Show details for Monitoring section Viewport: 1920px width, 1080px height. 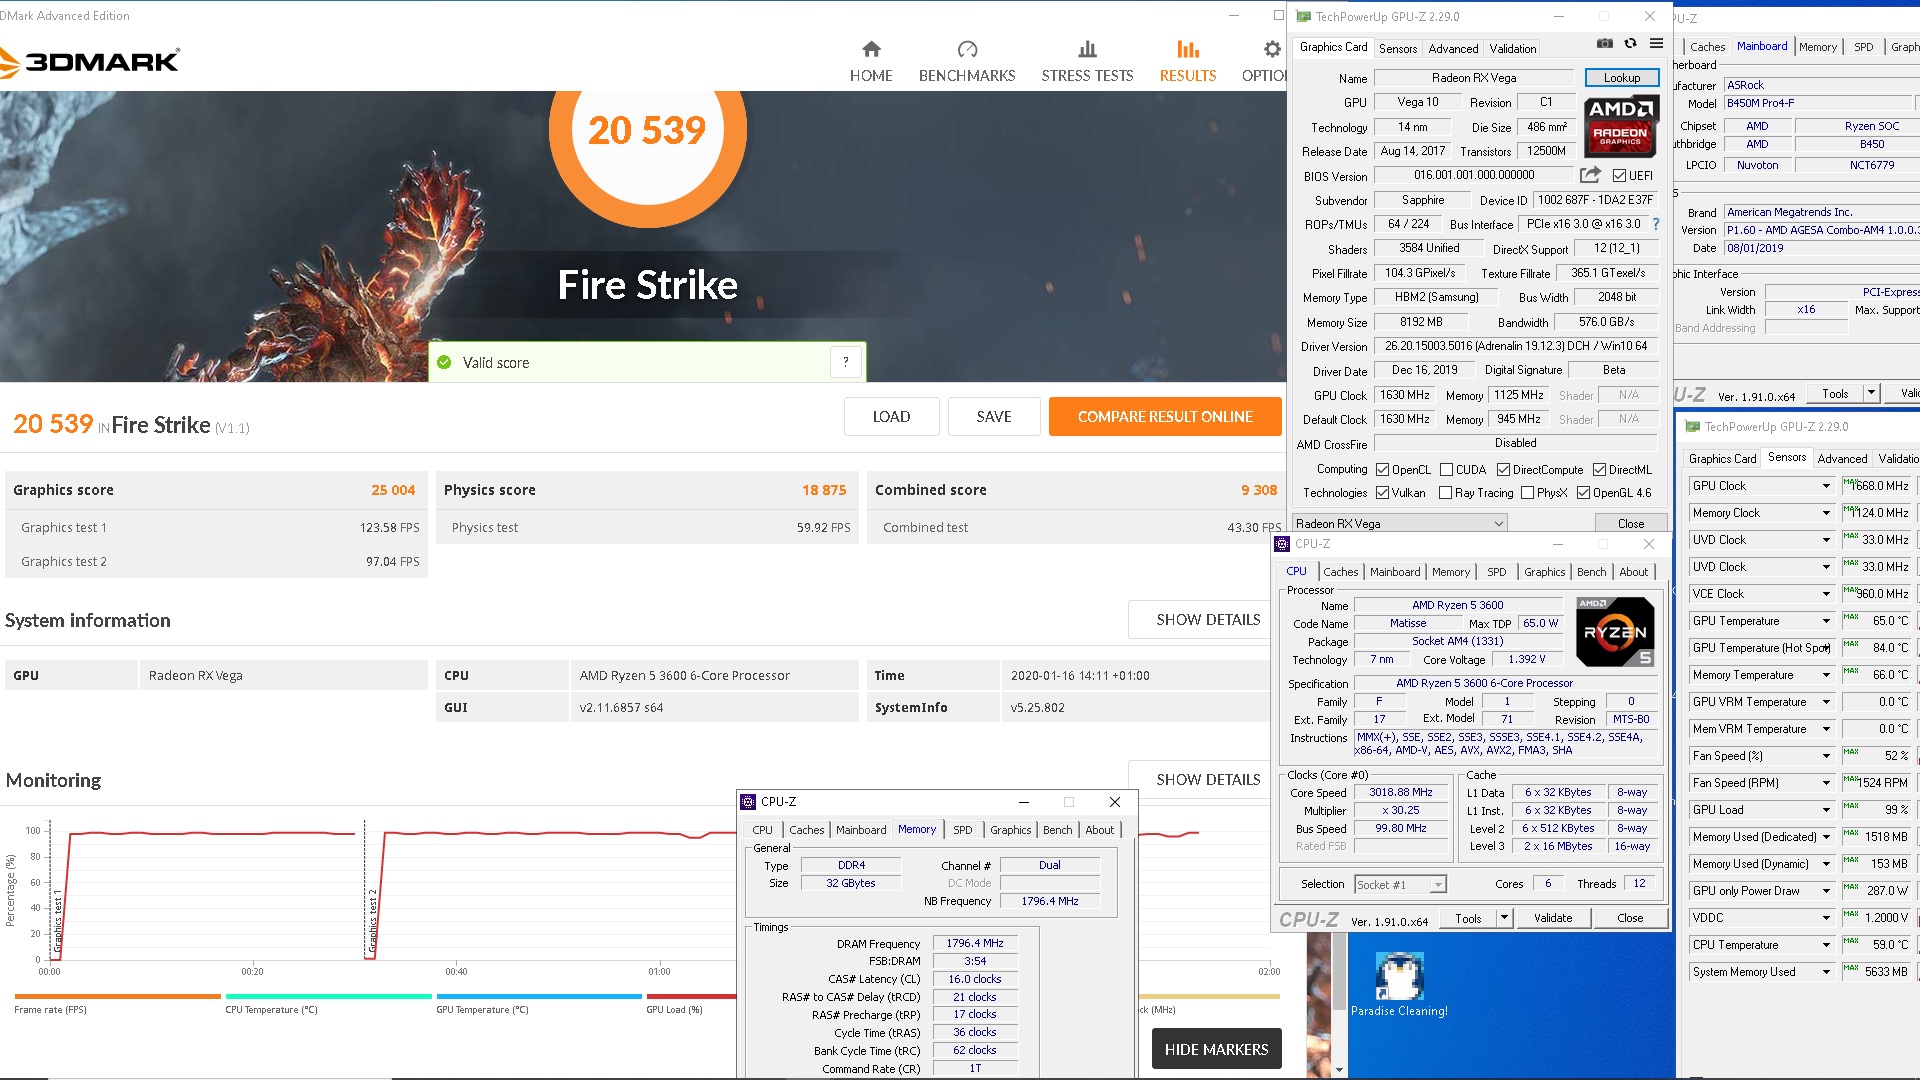pyautogui.click(x=1208, y=779)
